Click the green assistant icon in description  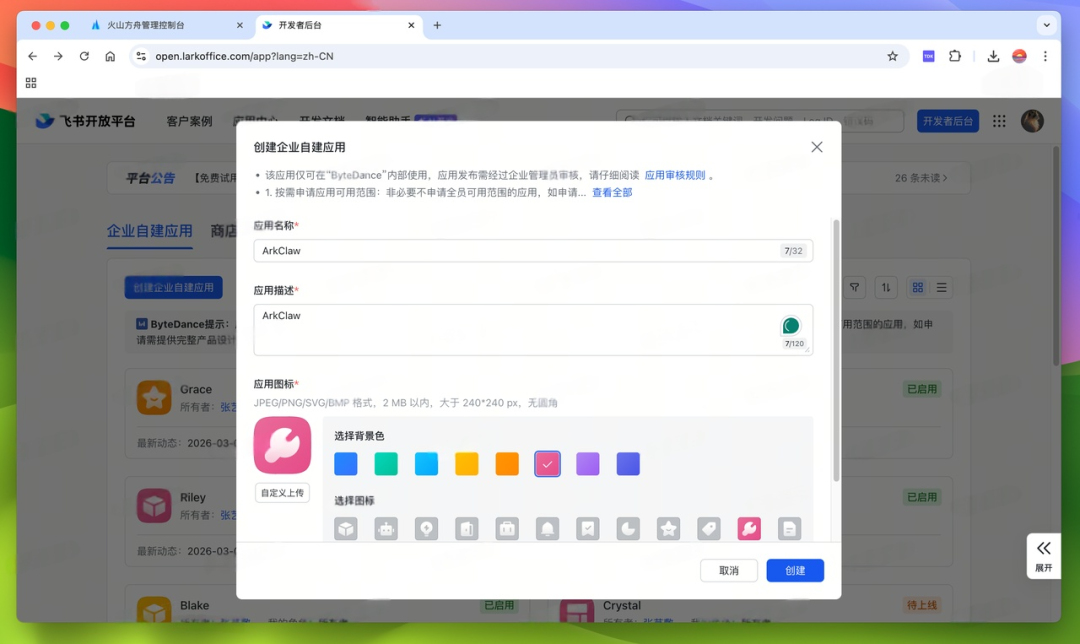(791, 325)
